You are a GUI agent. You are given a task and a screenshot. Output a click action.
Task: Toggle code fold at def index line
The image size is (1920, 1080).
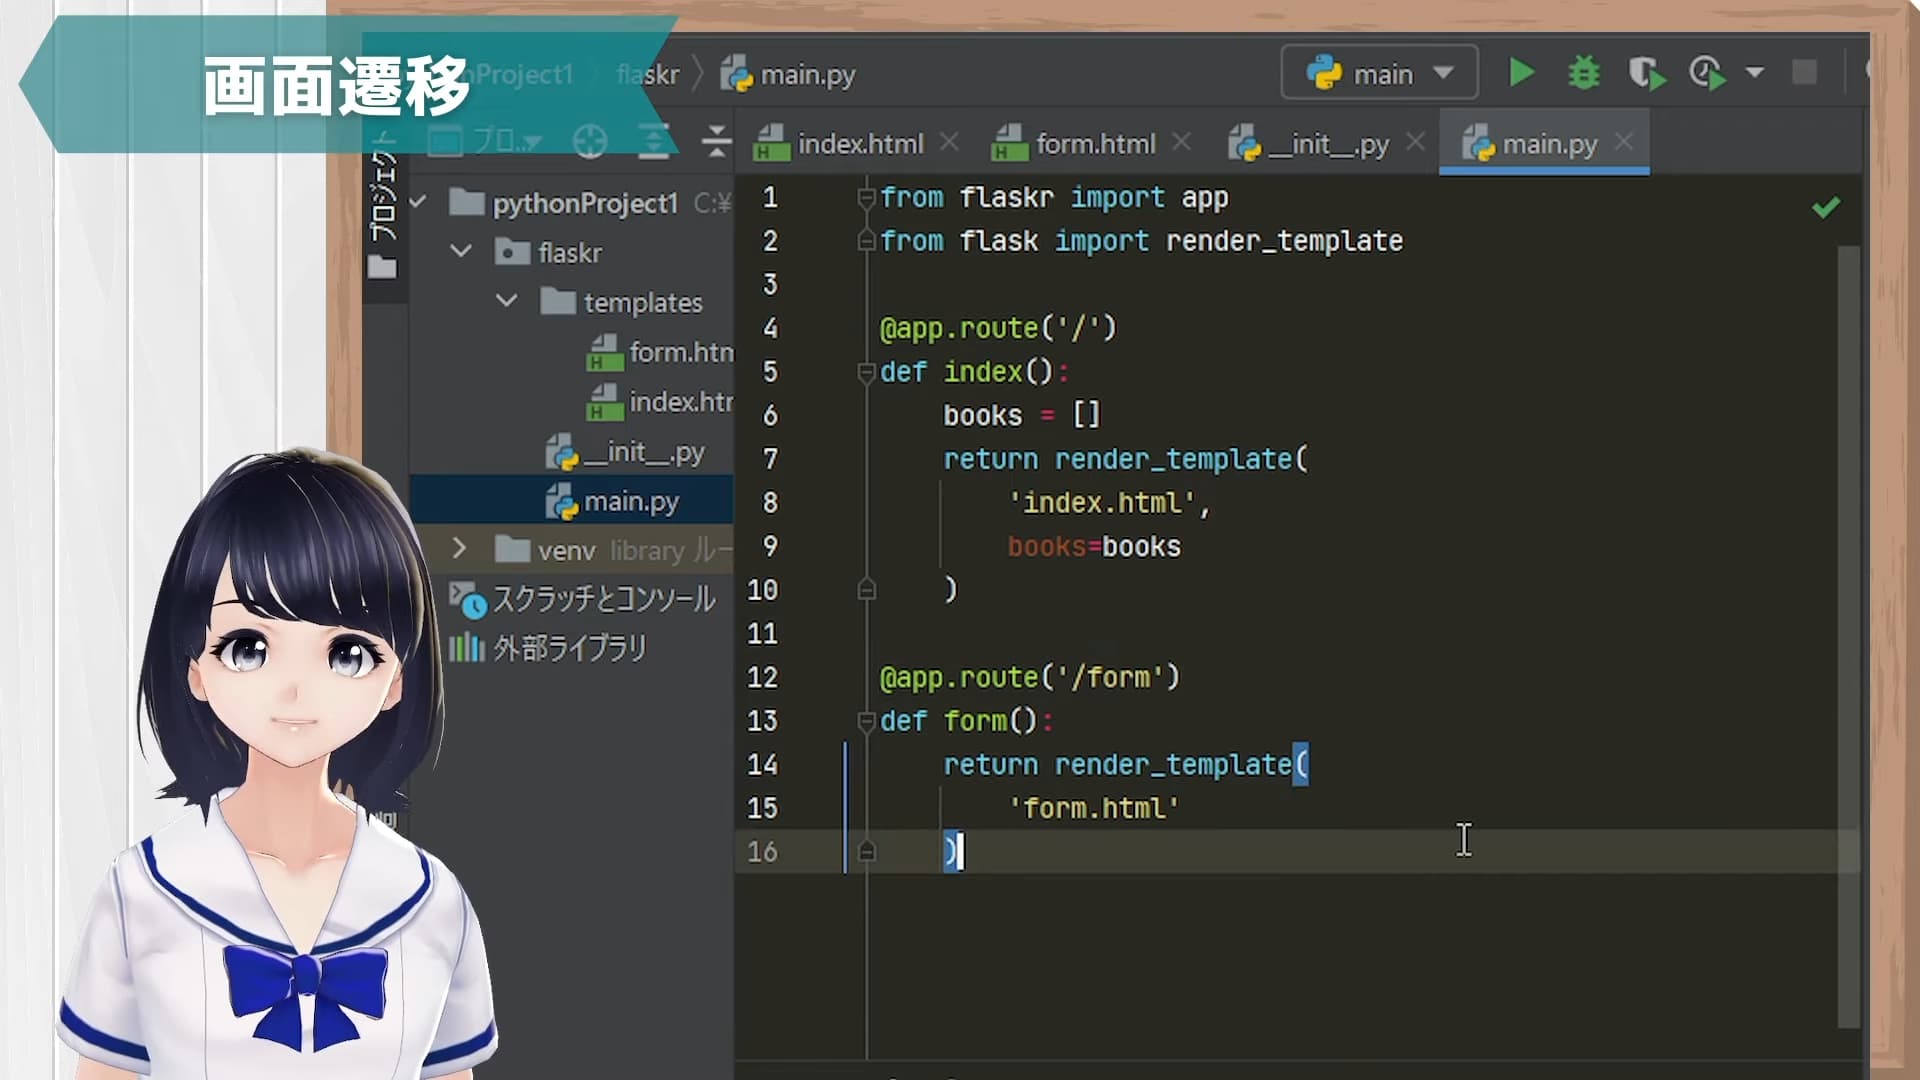tap(866, 372)
